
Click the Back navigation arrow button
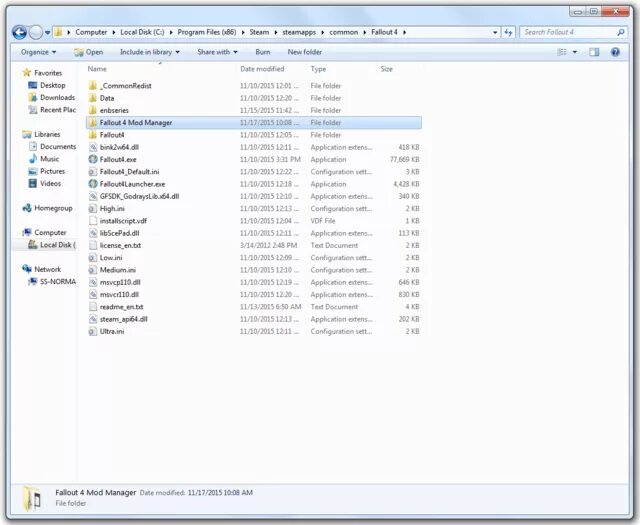tap(19, 32)
